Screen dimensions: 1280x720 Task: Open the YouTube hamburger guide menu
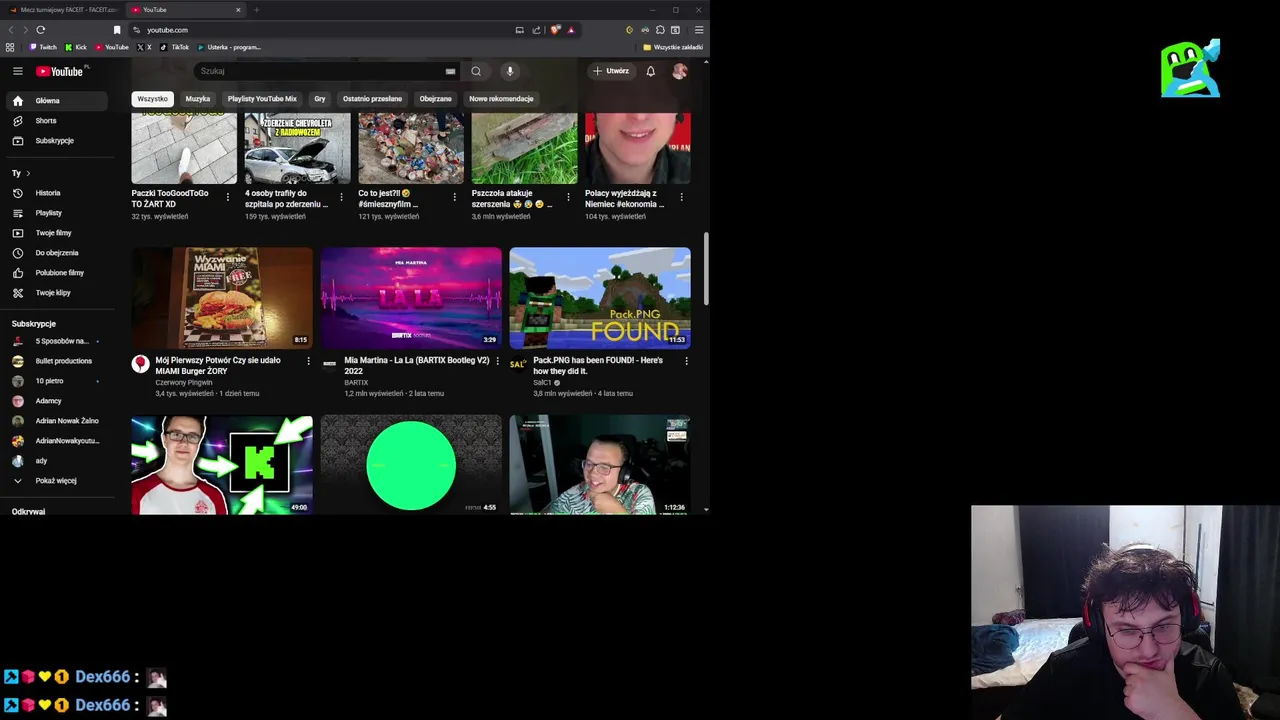[17, 71]
